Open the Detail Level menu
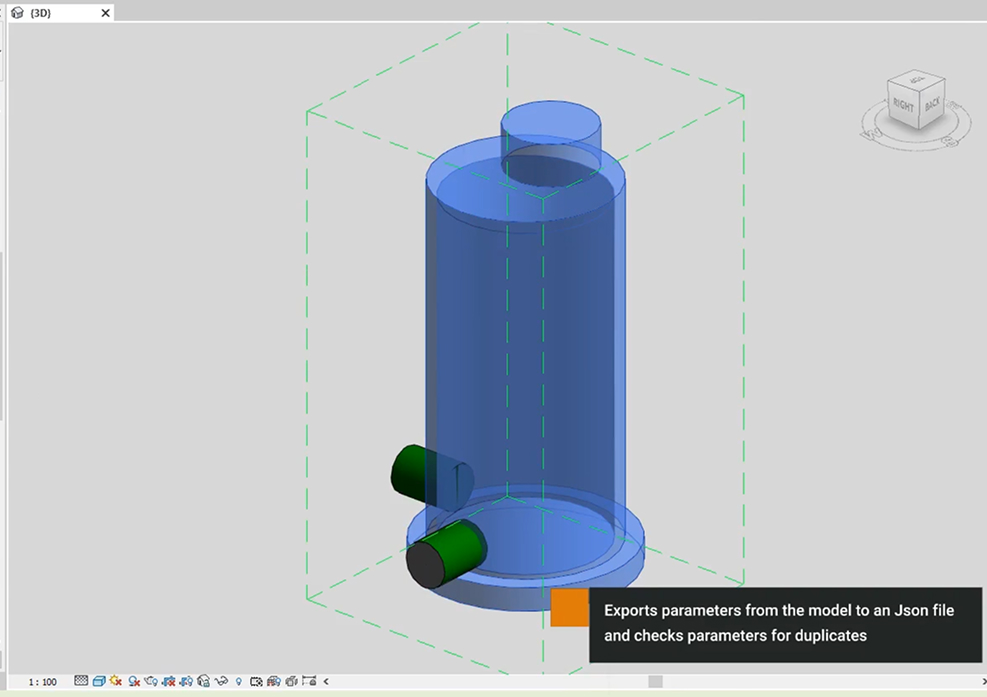The width and height of the screenshot is (987, 697). (81, 682)
